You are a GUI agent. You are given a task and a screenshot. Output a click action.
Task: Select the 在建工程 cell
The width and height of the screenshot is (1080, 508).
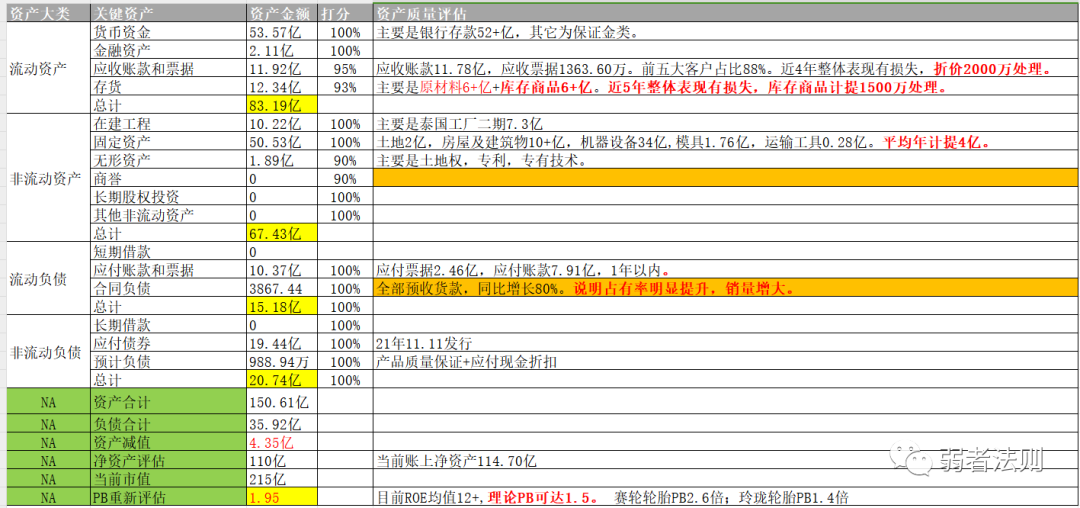click(169, 124)
